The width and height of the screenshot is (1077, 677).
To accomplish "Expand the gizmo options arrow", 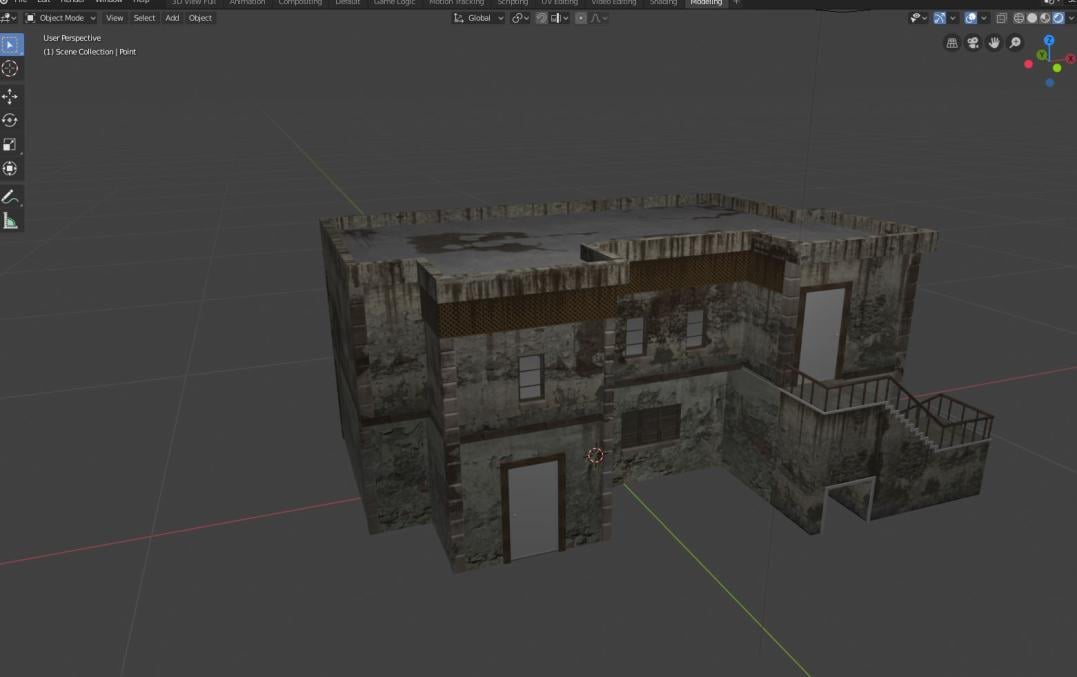I will (x=953, y=19).
